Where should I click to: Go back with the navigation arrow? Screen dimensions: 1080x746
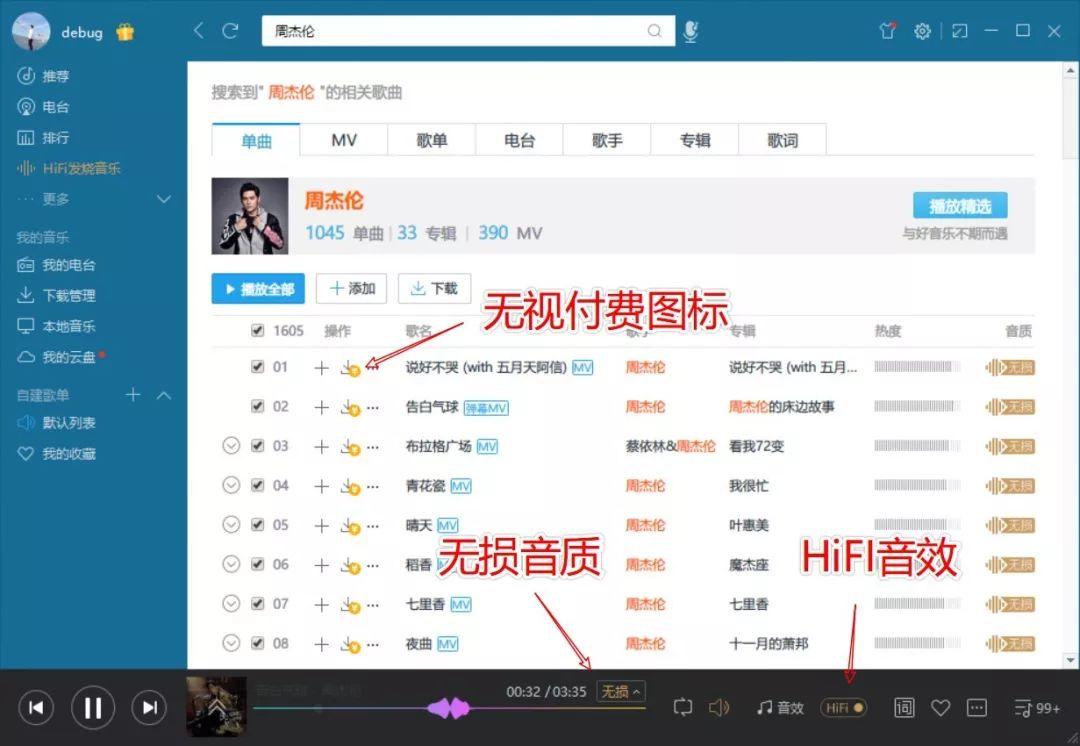point(199,30)
